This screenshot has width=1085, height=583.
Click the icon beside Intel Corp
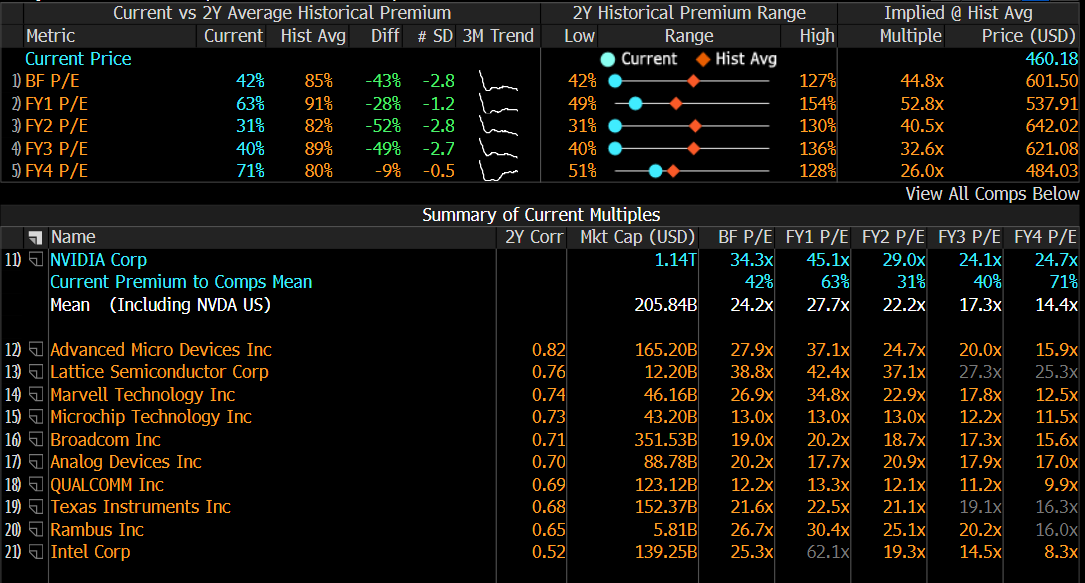(x=36, y=552)
